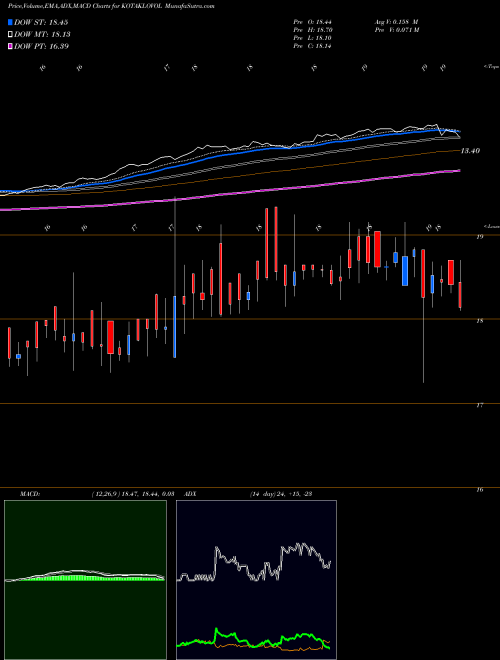This screenshot has height=660, width=500.
Task: Click the white DOW MT legend swatch
Action: point(10,35)
